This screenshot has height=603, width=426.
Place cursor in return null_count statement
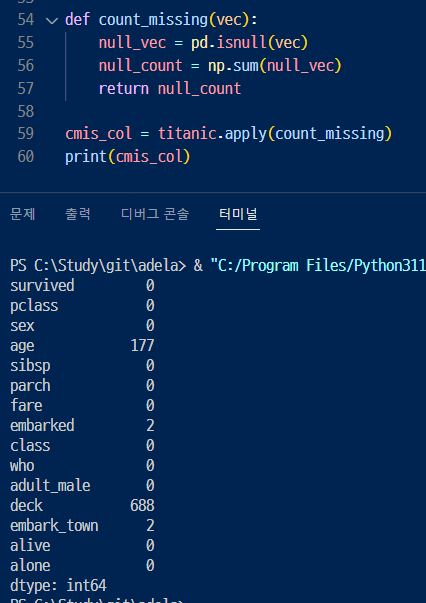170,89
